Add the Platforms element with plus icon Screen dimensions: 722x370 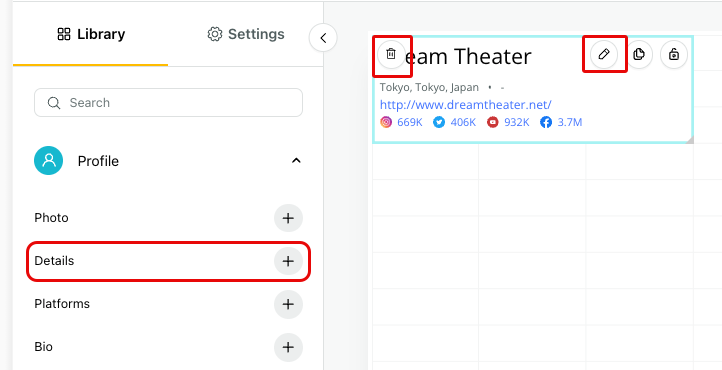pyautogui.click(x=288, y=304)
